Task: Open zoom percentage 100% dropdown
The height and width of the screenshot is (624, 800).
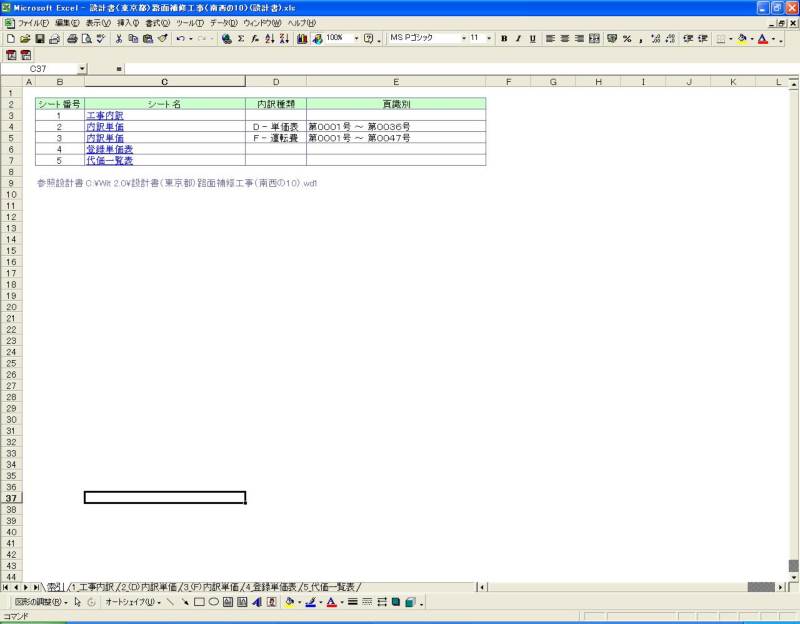Action: click(x=356, y=38)
